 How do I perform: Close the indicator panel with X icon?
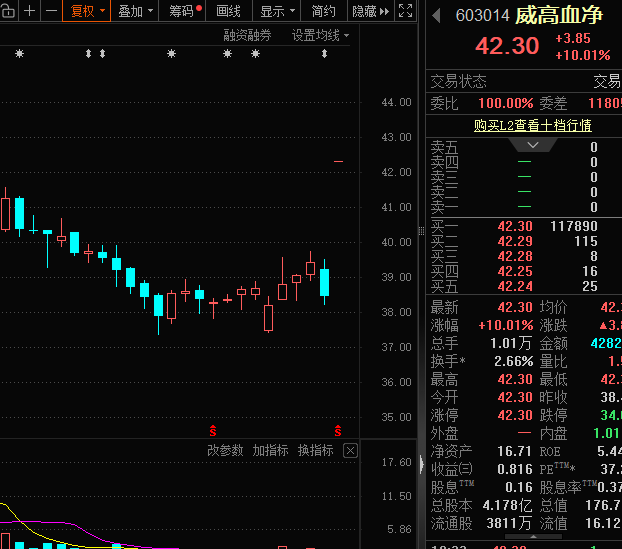tap(350, 451)
